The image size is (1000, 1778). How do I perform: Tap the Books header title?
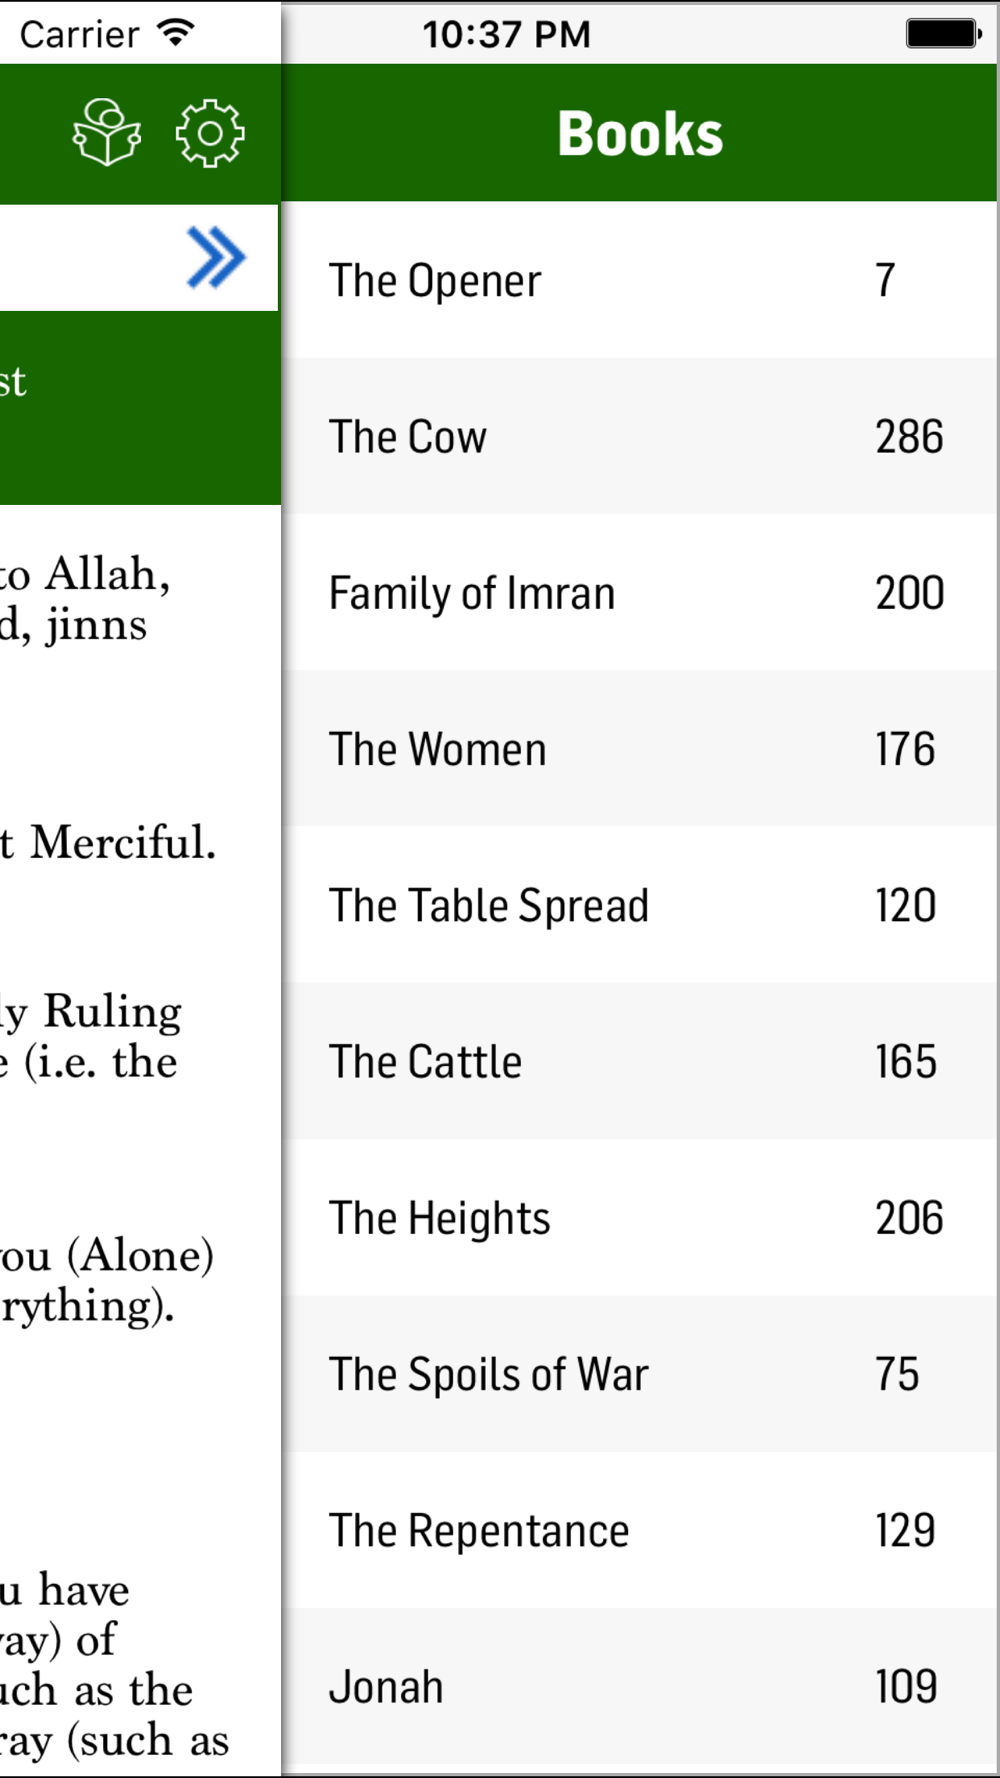coord(640,133)
